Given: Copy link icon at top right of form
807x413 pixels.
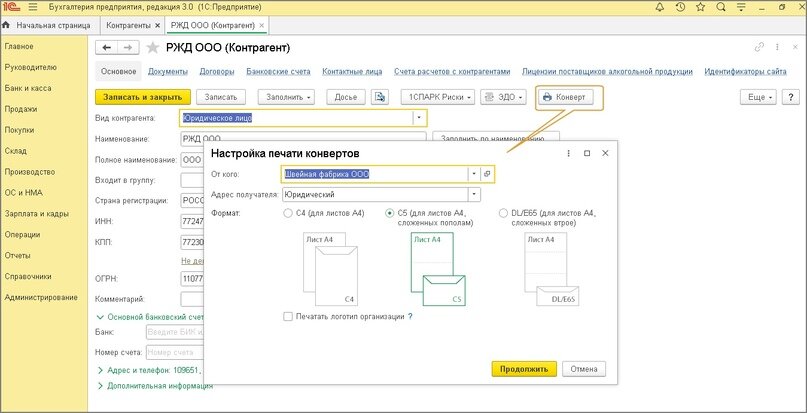Looking at the screenshot, I should point(759,47).
